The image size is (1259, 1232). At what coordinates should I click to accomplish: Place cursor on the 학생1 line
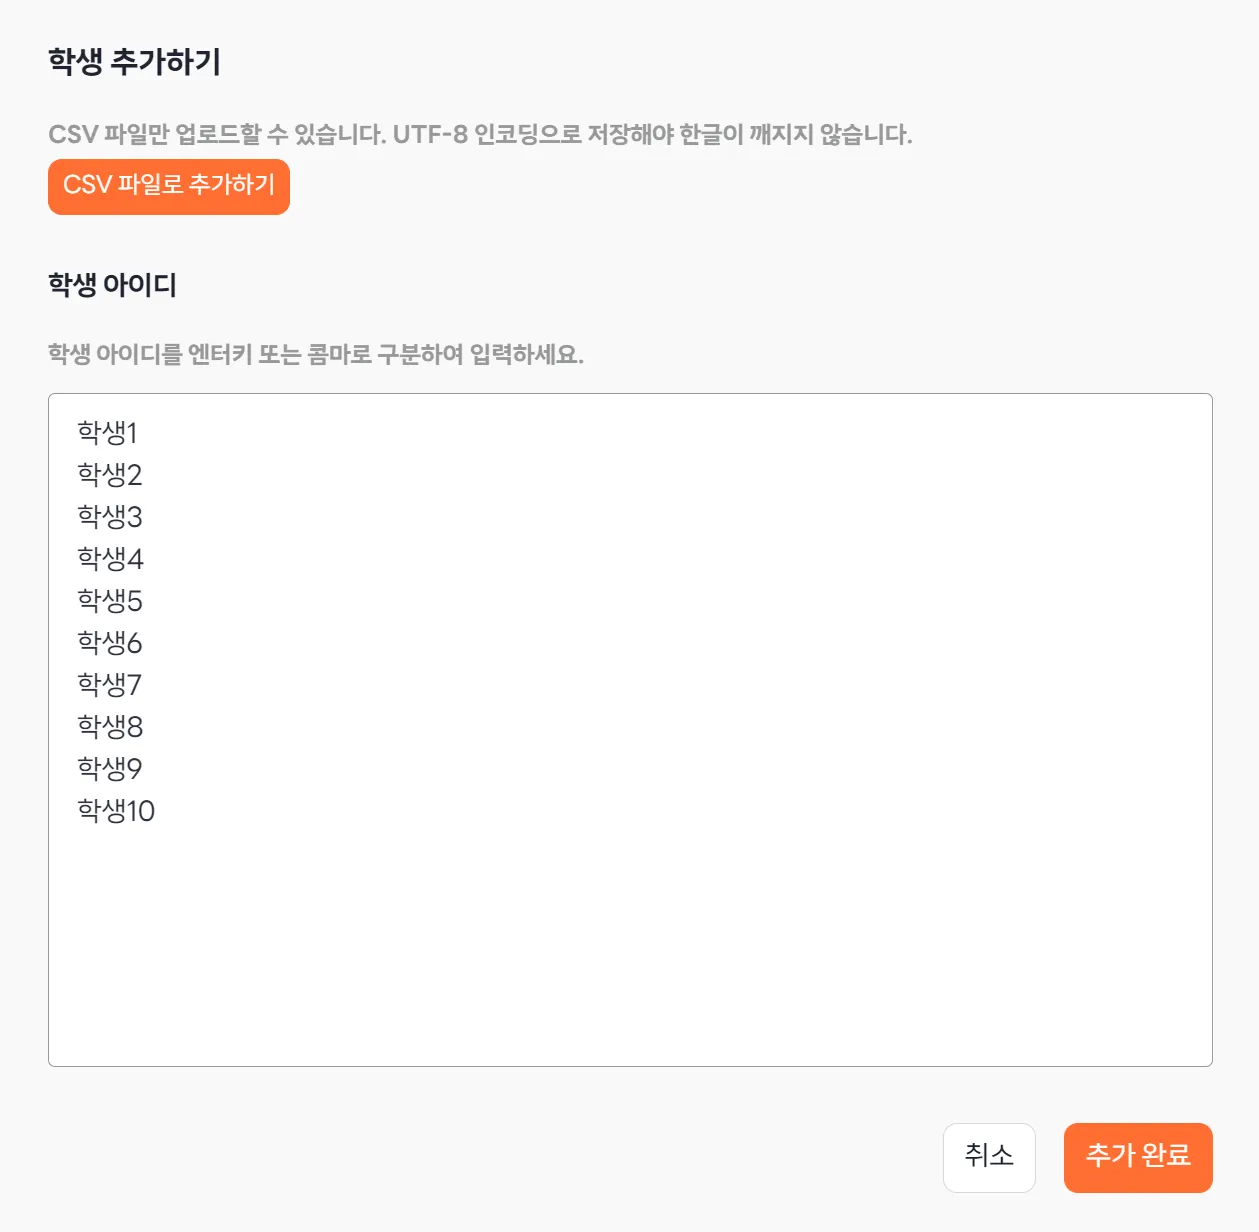(107, 433)
